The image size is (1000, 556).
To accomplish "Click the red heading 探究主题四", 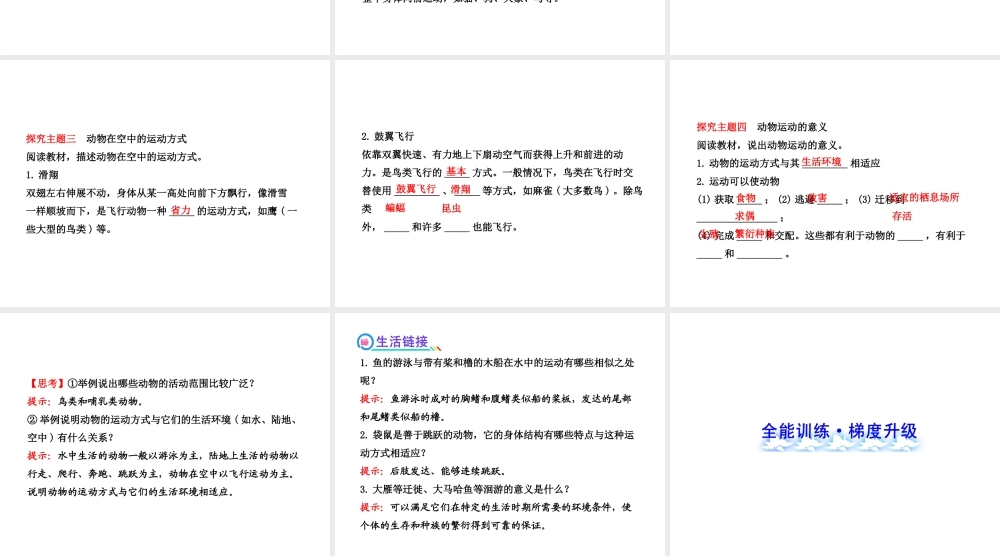I will click(x=721, y=127).
